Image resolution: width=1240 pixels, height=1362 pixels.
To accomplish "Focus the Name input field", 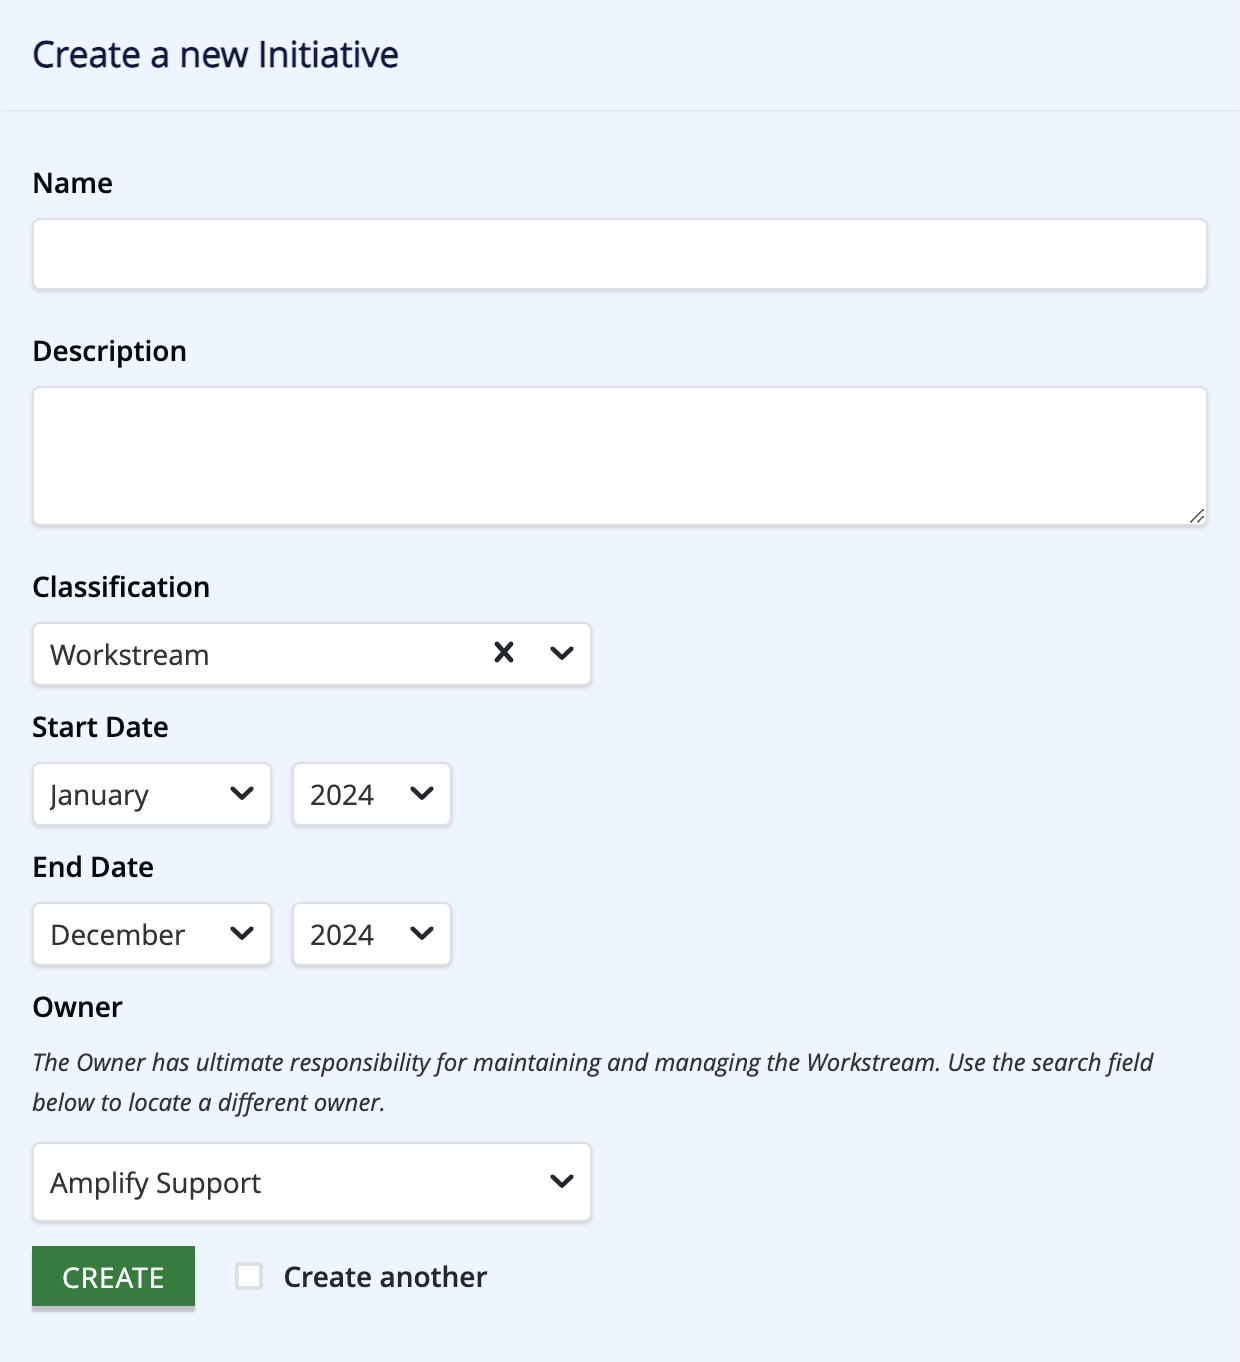I will pyautogui.click(x=620, y=254).
